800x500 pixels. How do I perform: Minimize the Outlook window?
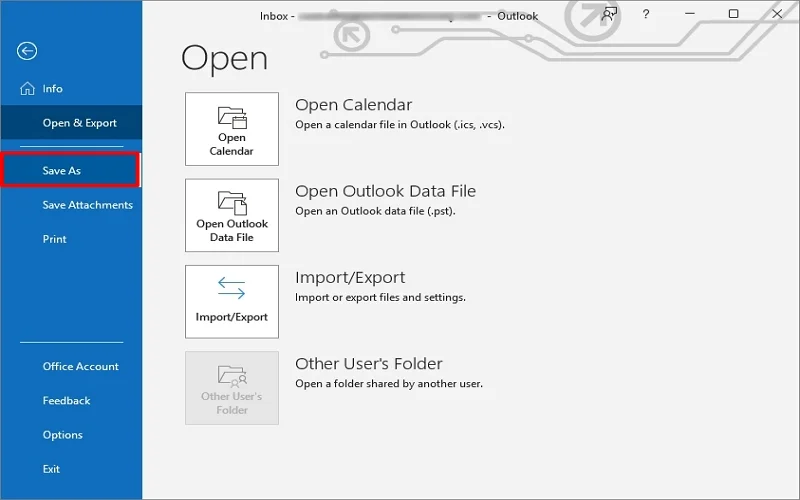click(x=690, y=14)
